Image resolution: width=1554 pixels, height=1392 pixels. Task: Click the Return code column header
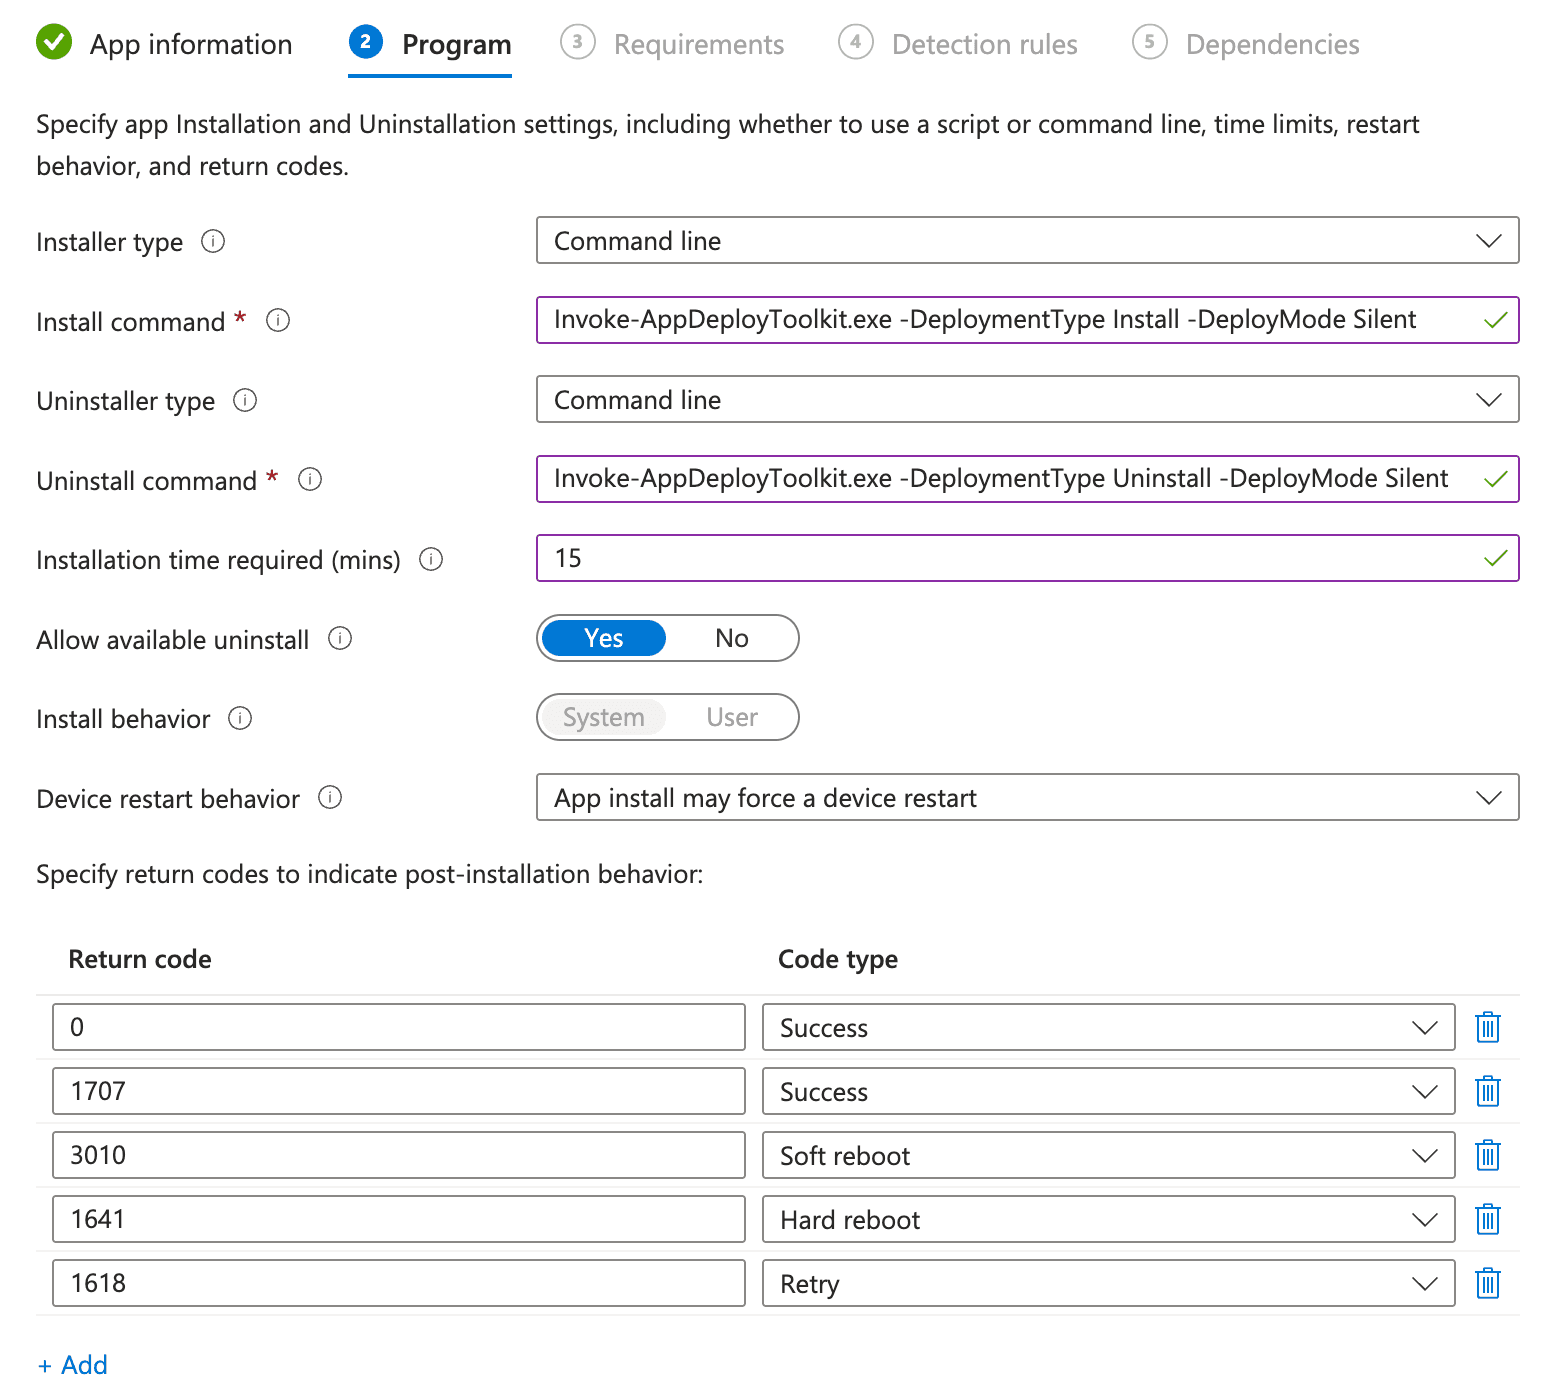pos(140,959)
